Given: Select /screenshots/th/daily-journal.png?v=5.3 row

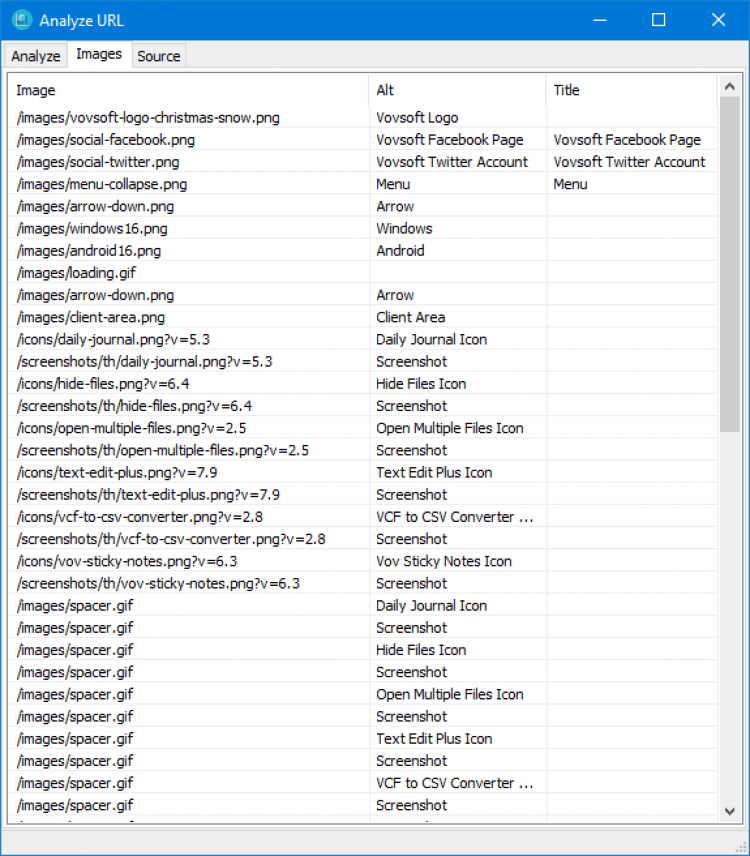Looking at the screenshot, I should 363,361.
